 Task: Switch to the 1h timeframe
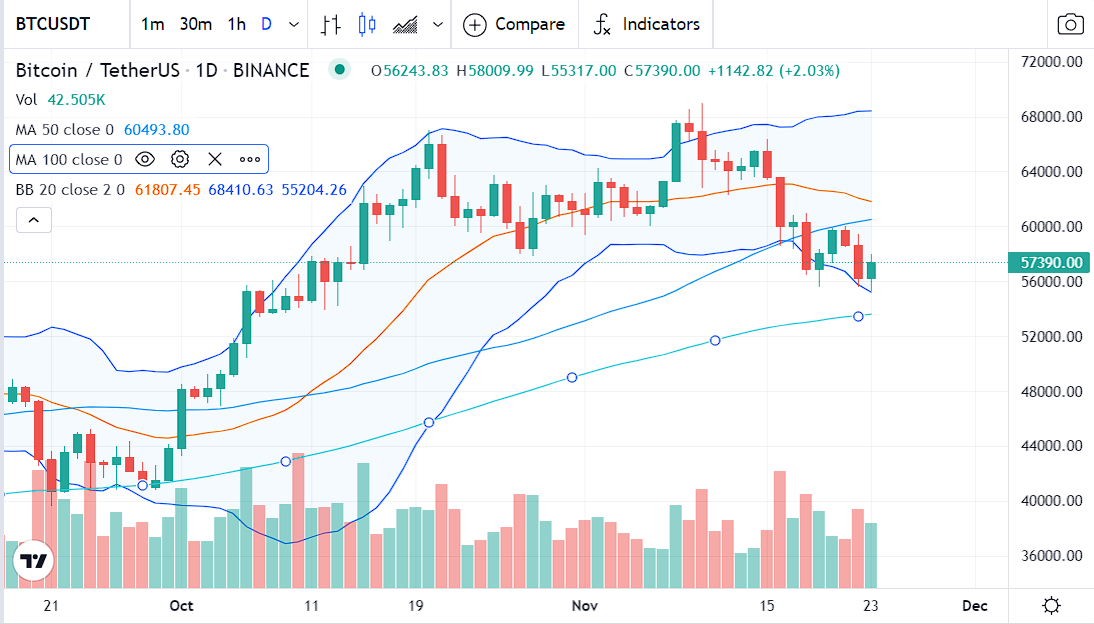point(236,24)
